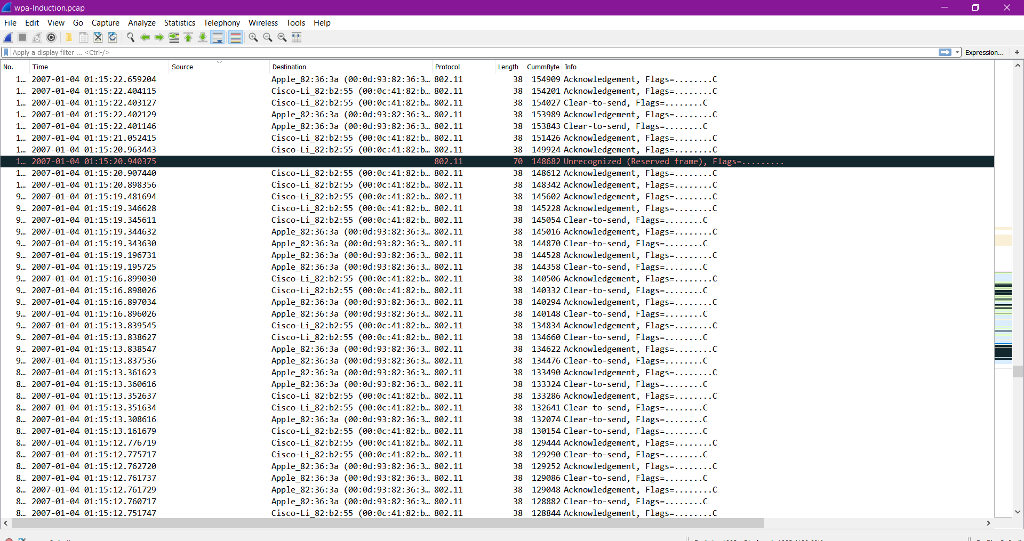Open the Capture menu

click(105, 23)
